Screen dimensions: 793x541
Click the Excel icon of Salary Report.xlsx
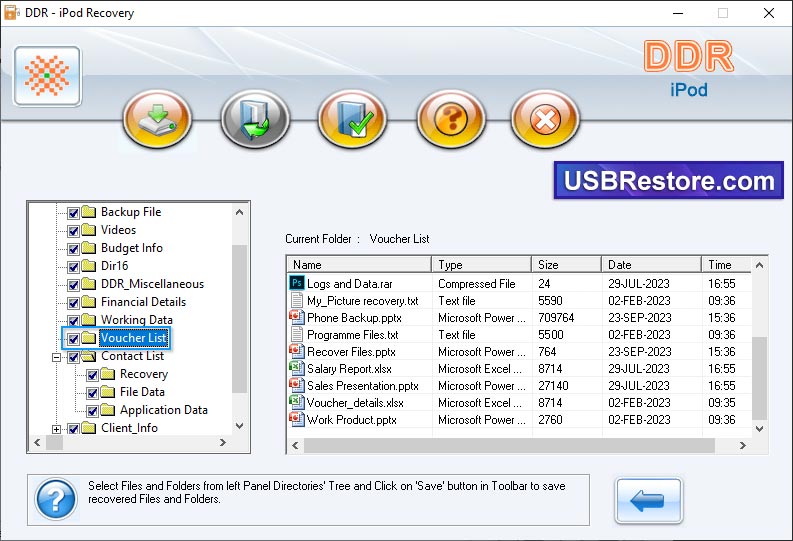(x=296, y=368)
